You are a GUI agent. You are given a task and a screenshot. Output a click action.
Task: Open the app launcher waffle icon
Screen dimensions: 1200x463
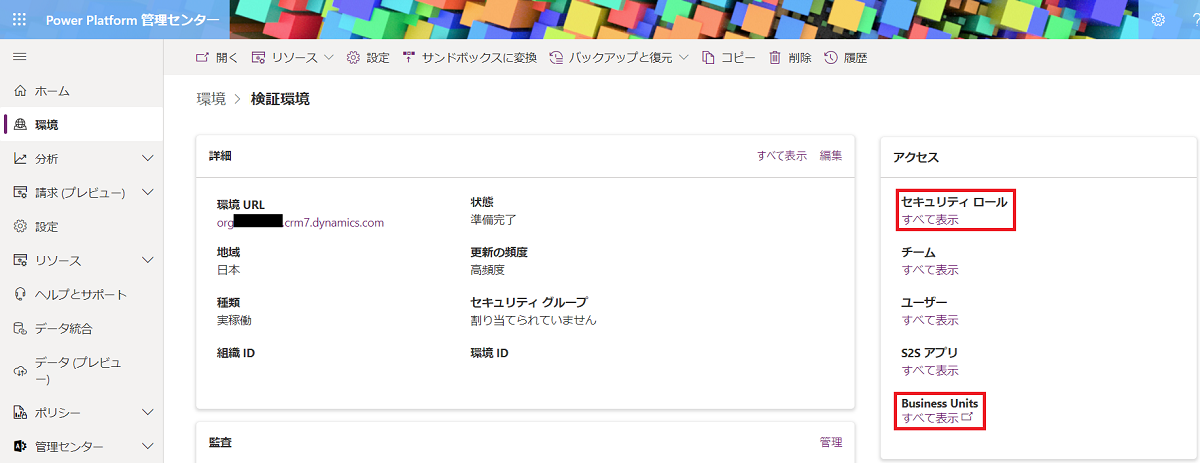pos(19,19)
